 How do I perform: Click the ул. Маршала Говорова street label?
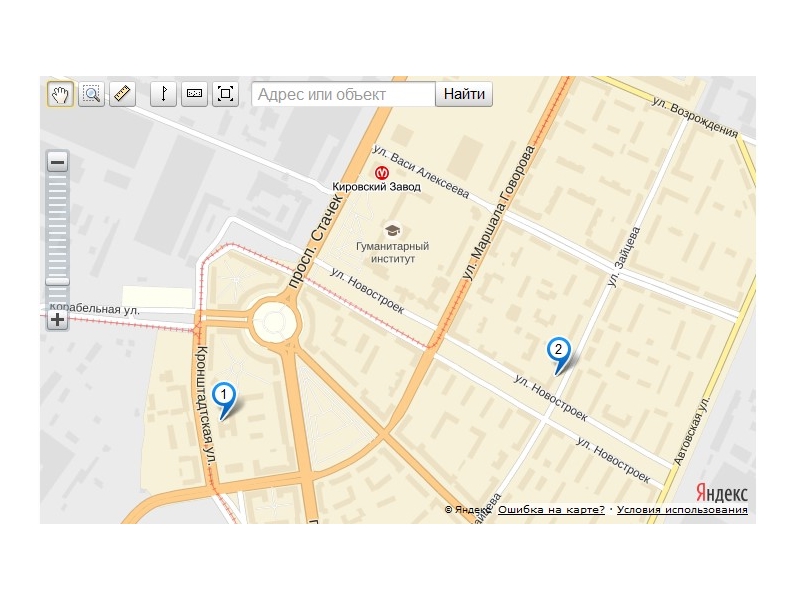coord(499,213)
